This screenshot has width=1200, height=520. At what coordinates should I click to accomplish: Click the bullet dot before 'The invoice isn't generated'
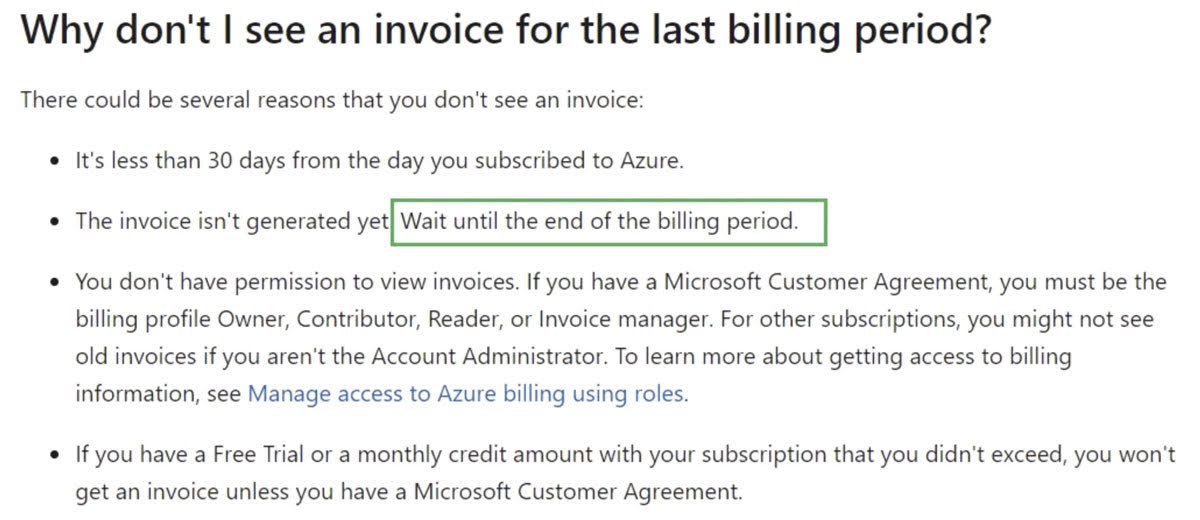[x=55, y=222]
